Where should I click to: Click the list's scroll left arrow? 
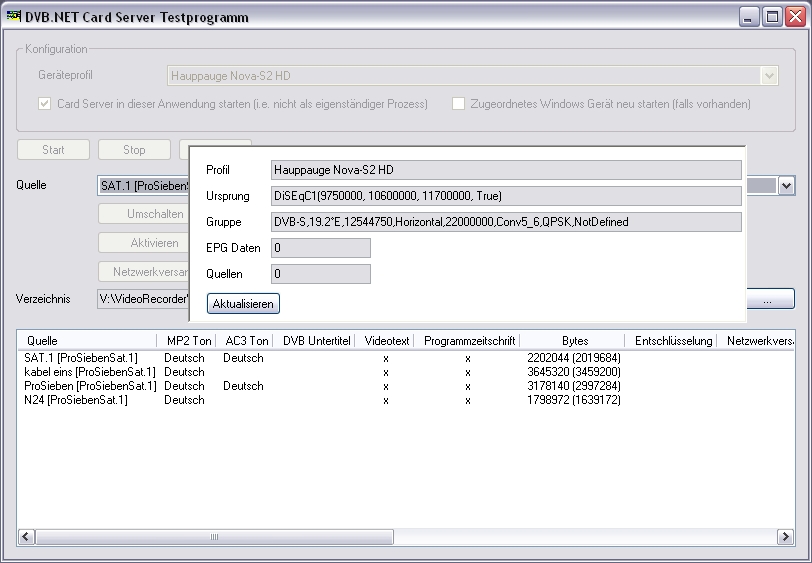click(26, 537)
